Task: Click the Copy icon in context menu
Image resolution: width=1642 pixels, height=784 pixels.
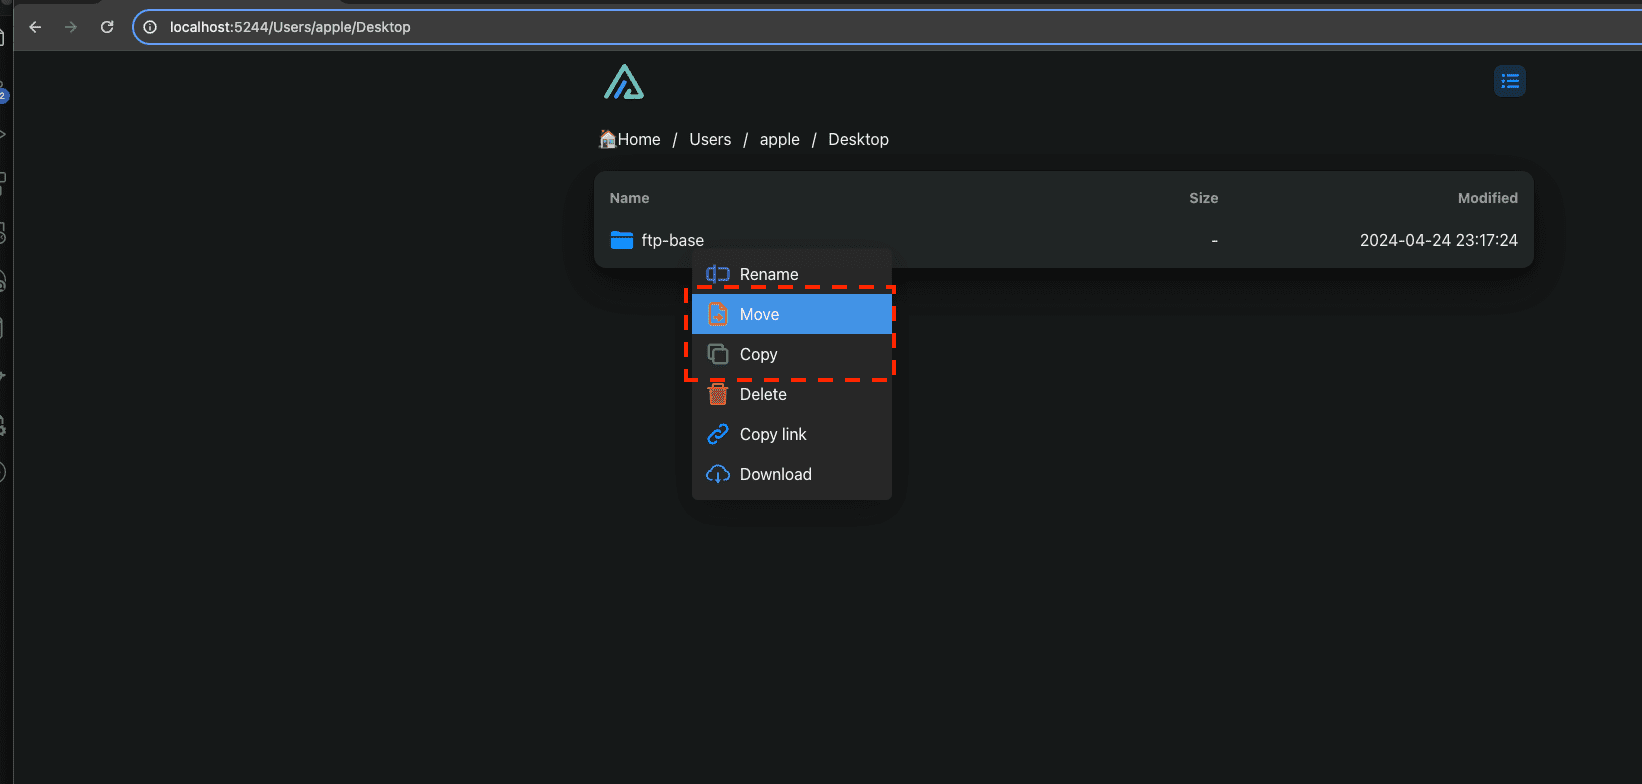Action: 718,354
